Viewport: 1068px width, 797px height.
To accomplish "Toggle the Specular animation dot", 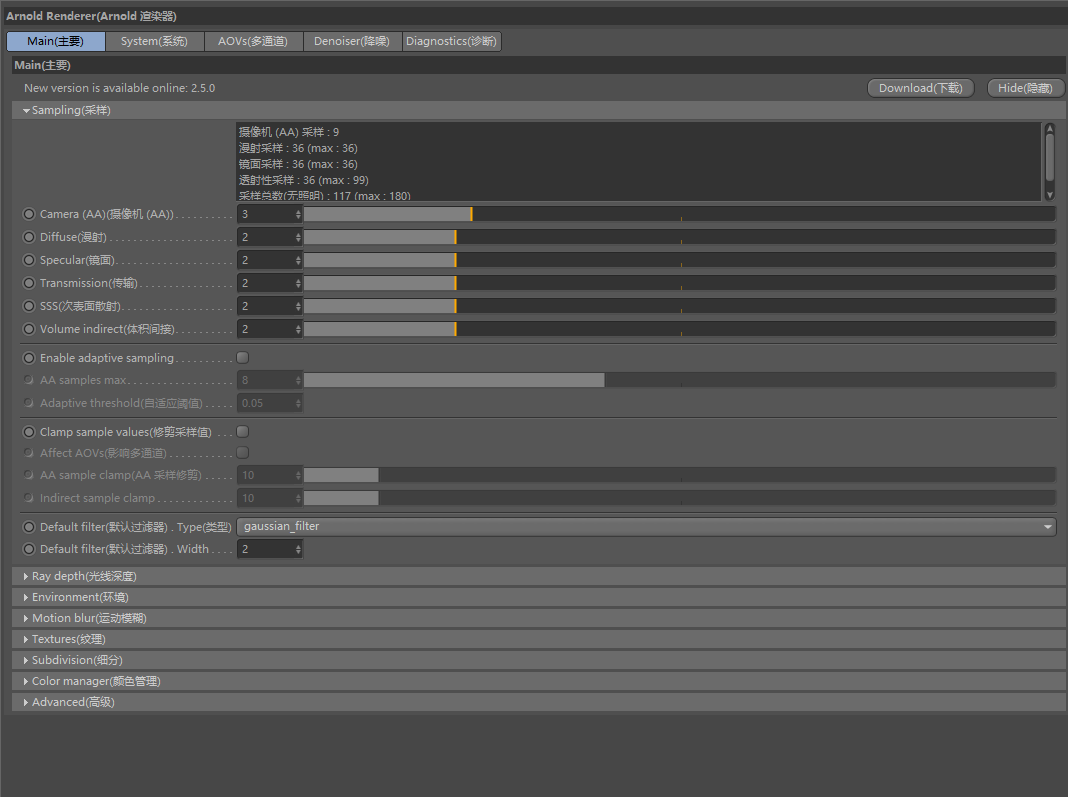I will (29, 260).
